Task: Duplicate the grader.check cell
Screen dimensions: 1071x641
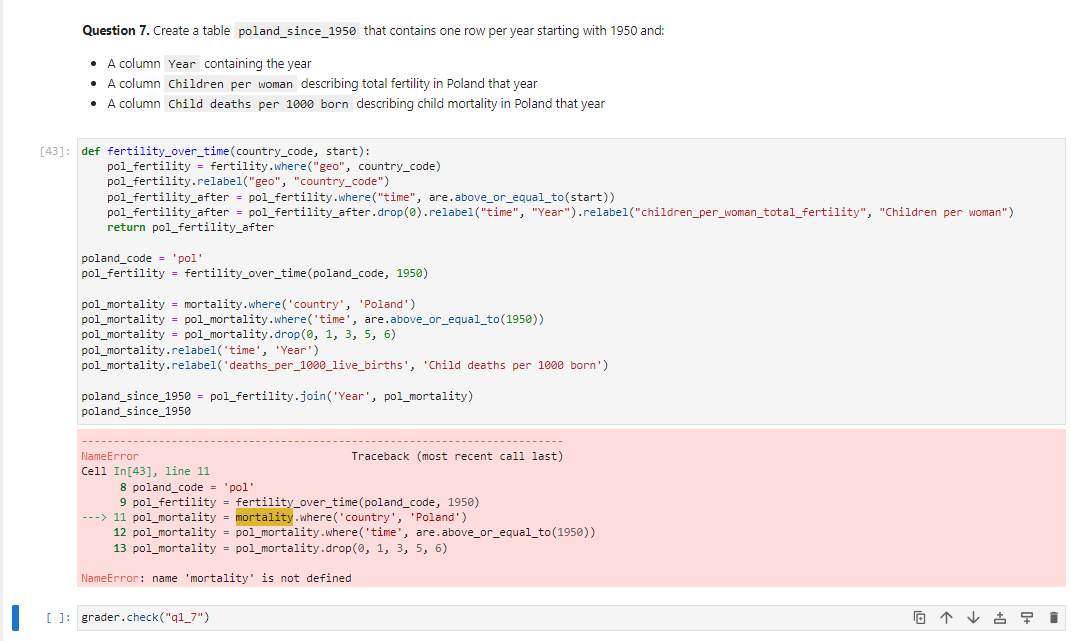Action: coord(920,618)
